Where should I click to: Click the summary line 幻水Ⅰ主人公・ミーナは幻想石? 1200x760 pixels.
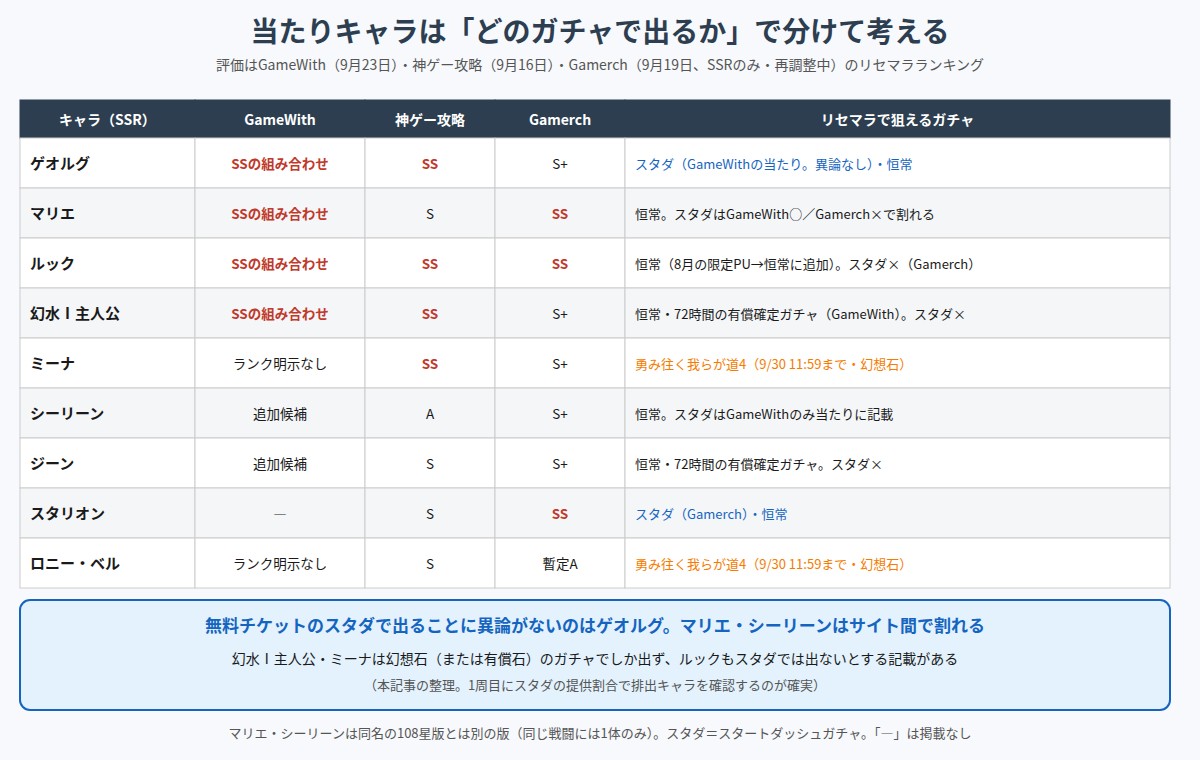pyautogui.click(x=595, y=659)
